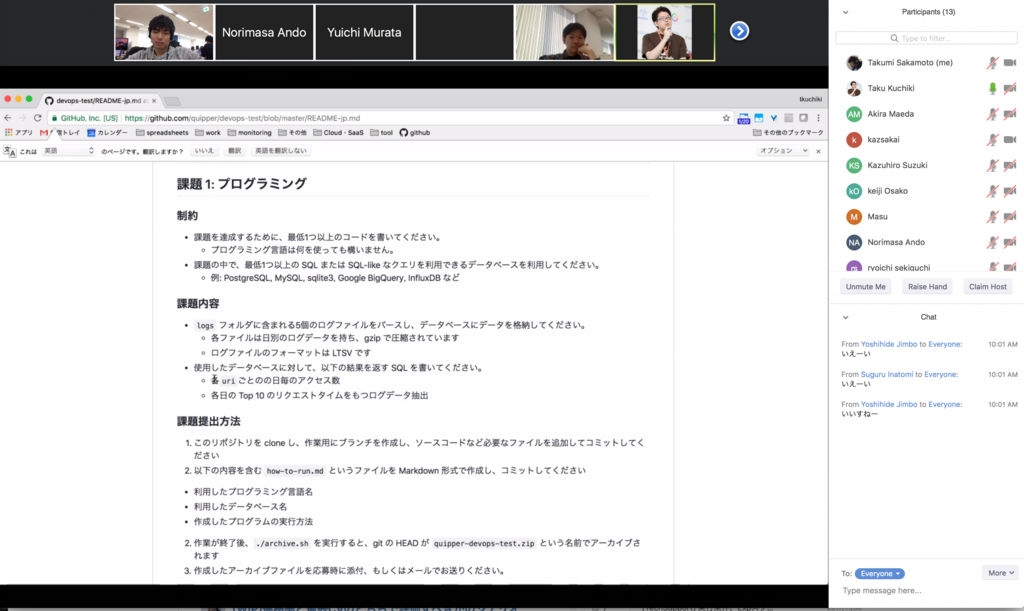
Task: Click the chat message input field
Action: tap(900, 590)
